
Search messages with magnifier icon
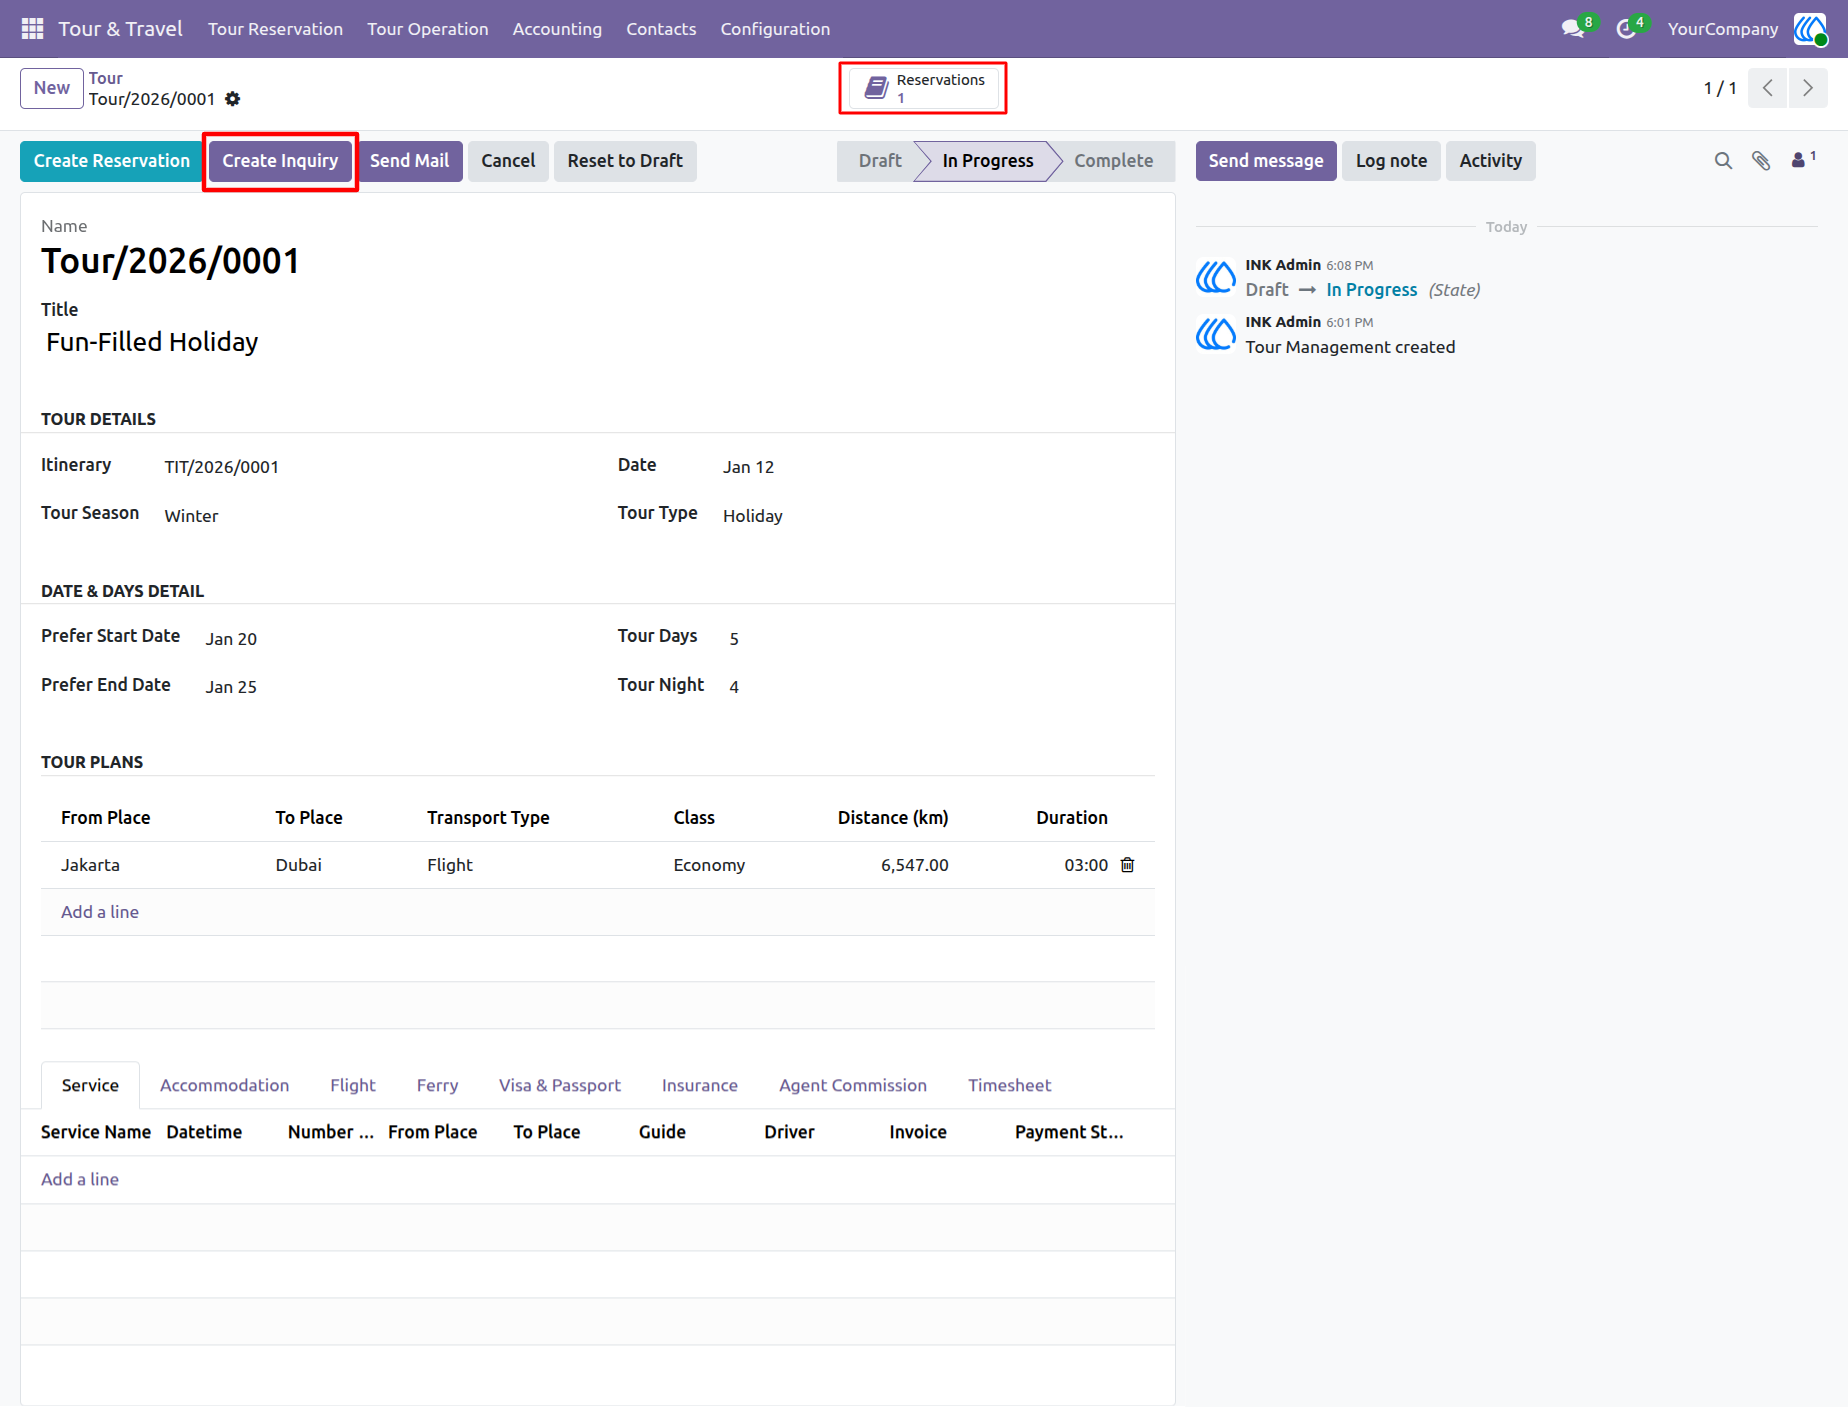(1723, 161)
